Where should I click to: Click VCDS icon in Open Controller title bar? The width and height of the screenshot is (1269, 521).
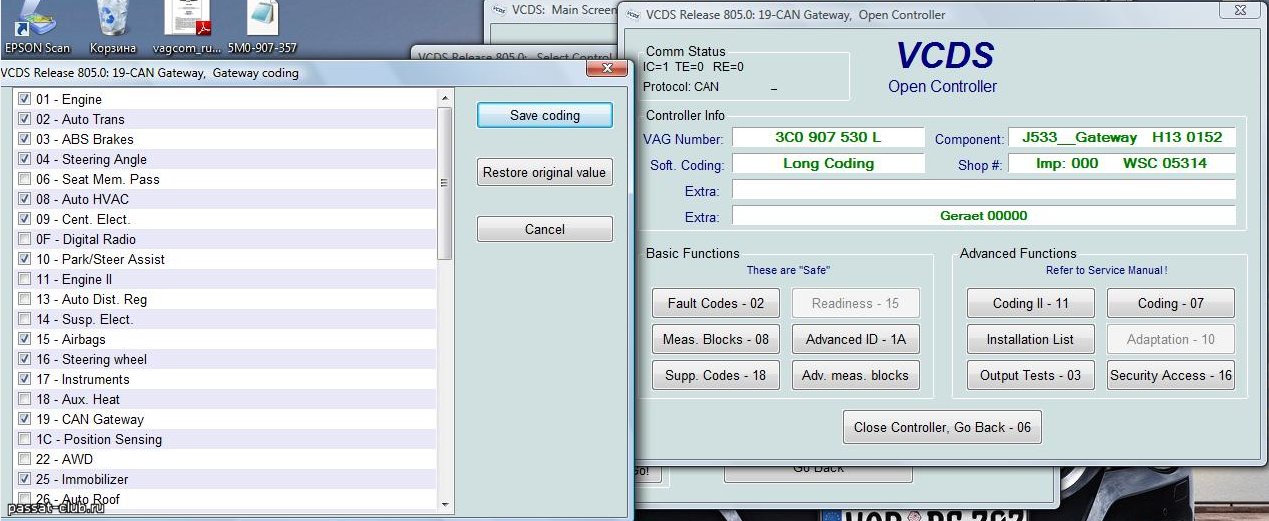630,15
